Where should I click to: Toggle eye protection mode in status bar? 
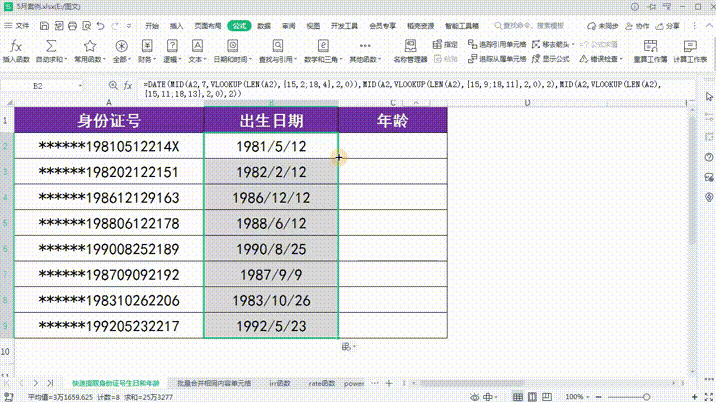475,397
